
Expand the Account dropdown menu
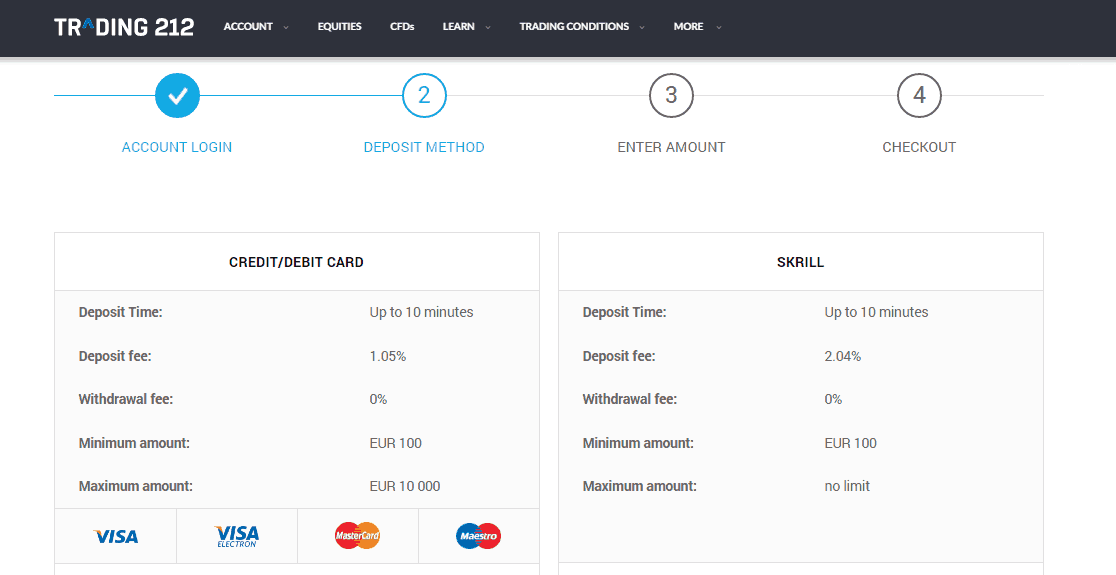tap(255, 27)
